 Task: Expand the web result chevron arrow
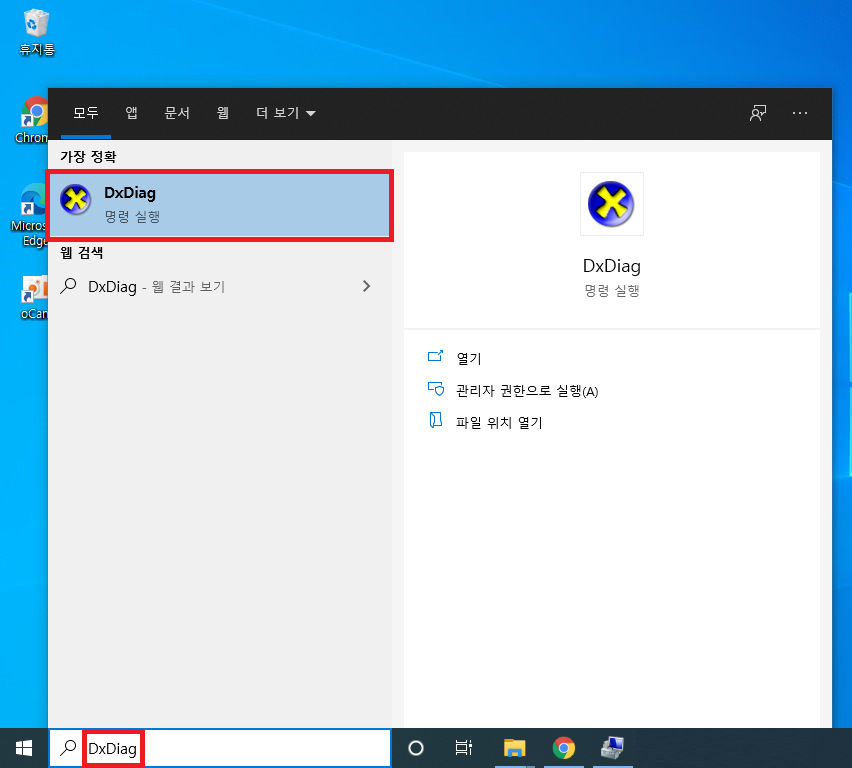(367, 286)
